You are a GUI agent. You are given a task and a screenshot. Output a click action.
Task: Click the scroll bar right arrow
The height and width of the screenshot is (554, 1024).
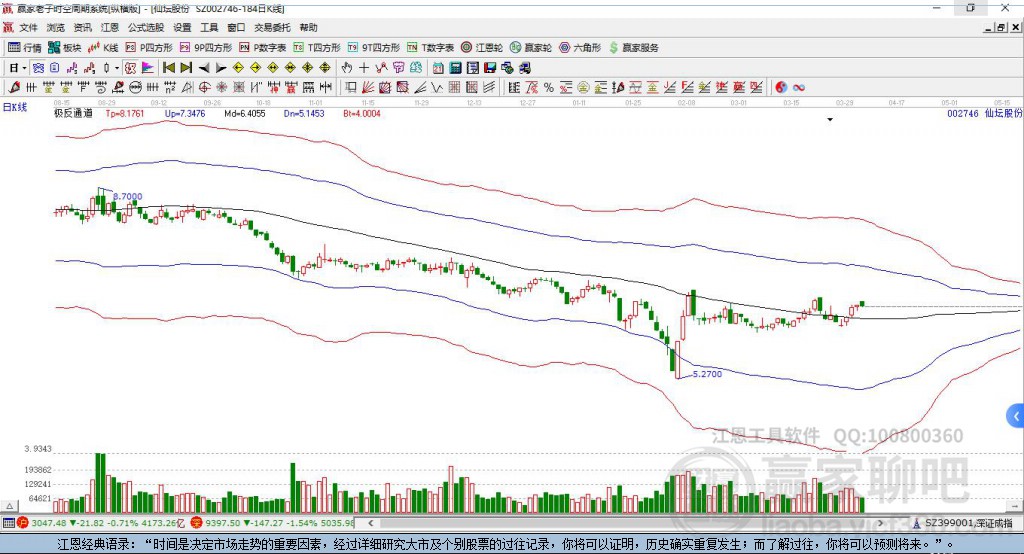[880, 523]
